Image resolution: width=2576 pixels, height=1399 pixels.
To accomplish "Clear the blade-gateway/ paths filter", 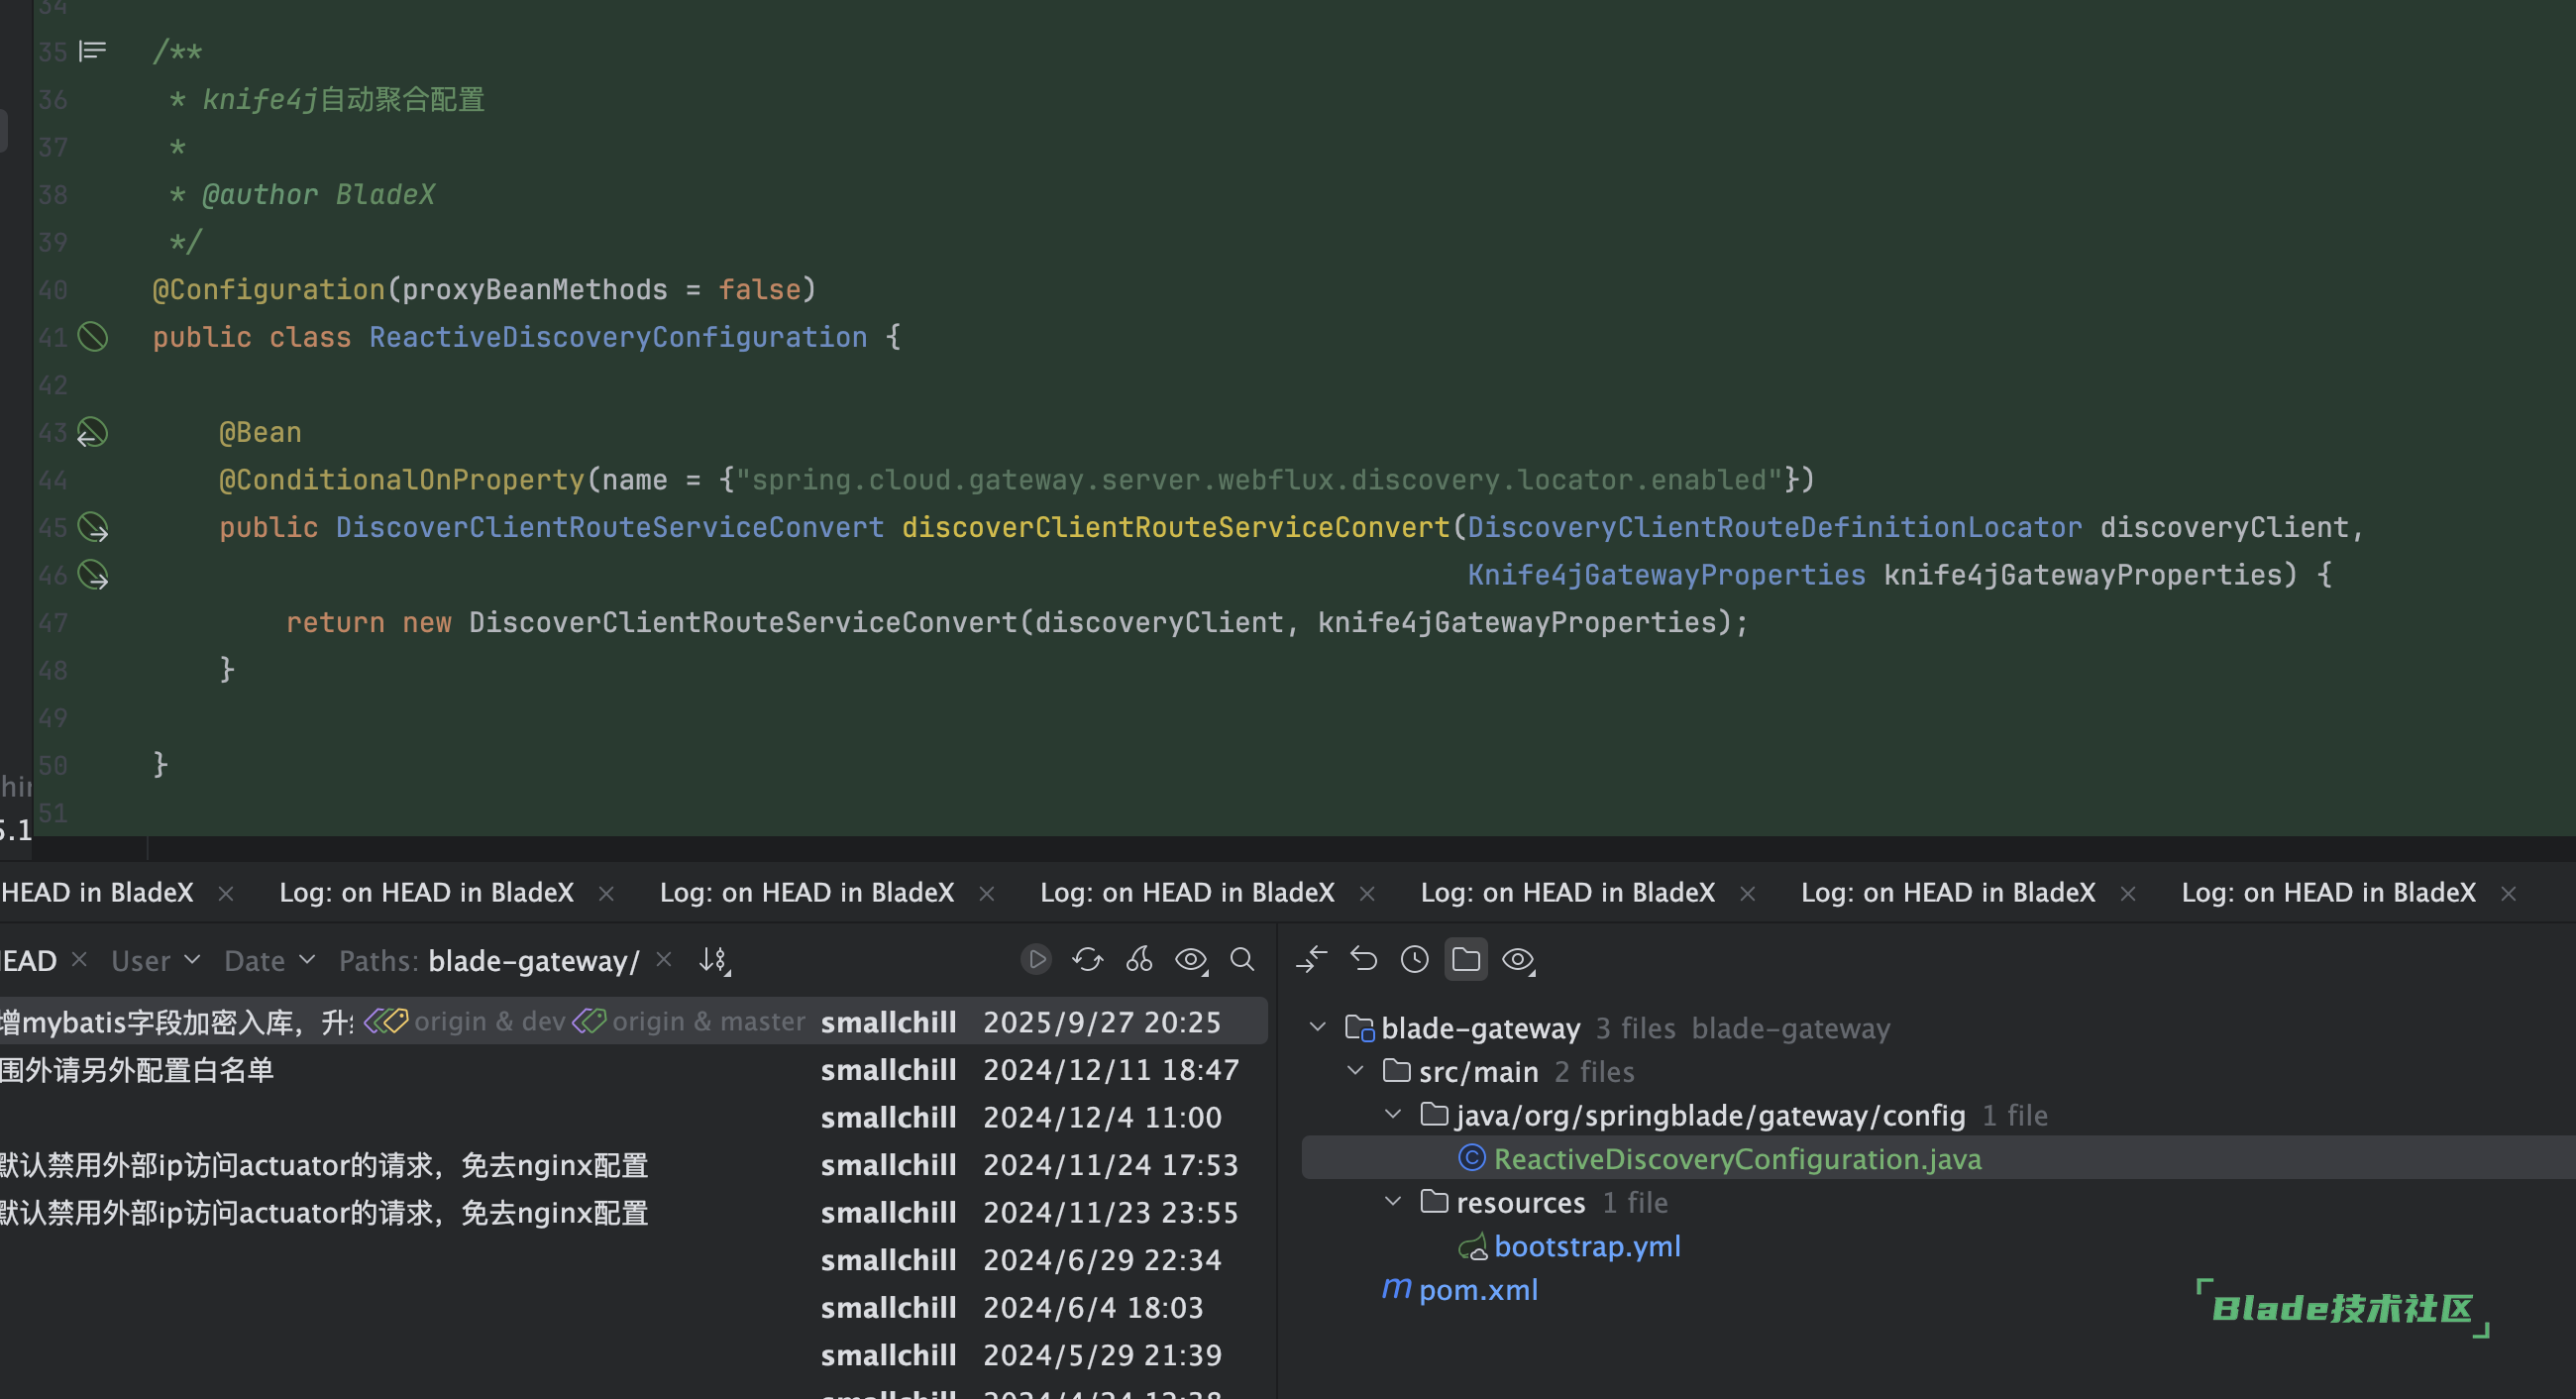I will pyautogui.click(x=663, y=960).
